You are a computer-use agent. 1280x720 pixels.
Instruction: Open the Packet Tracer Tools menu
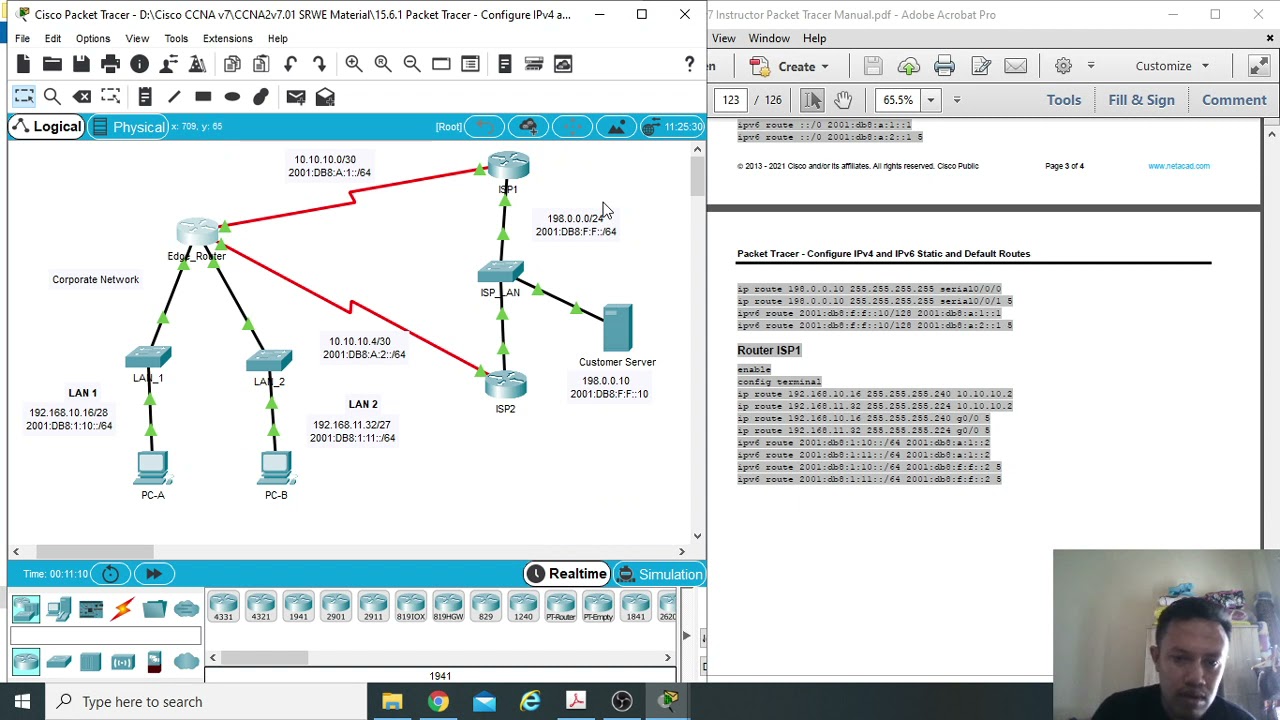point(176,39)
